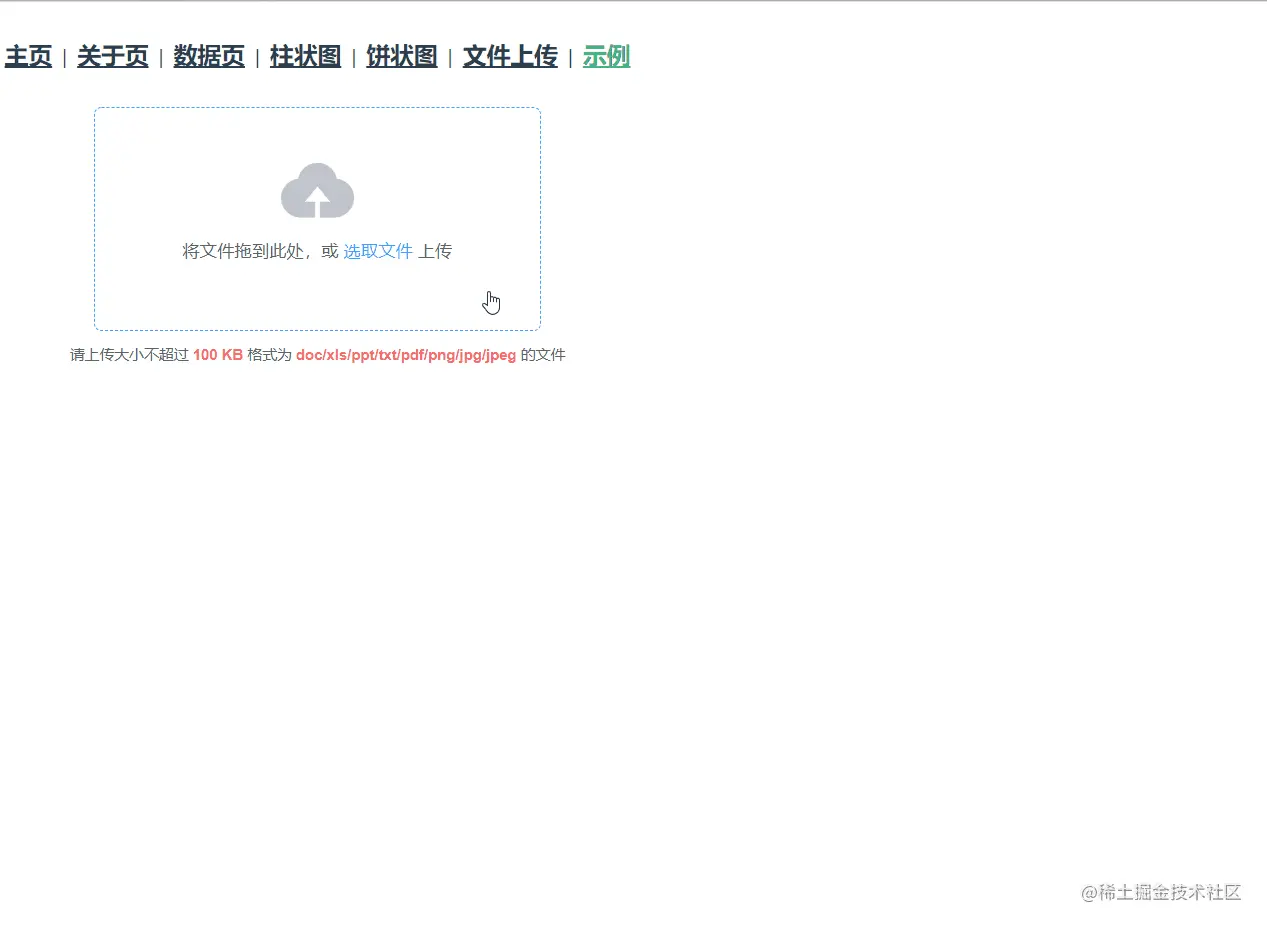Navigate to the 数据页 tab
1267x927 pixels.
tap(208, 57)
